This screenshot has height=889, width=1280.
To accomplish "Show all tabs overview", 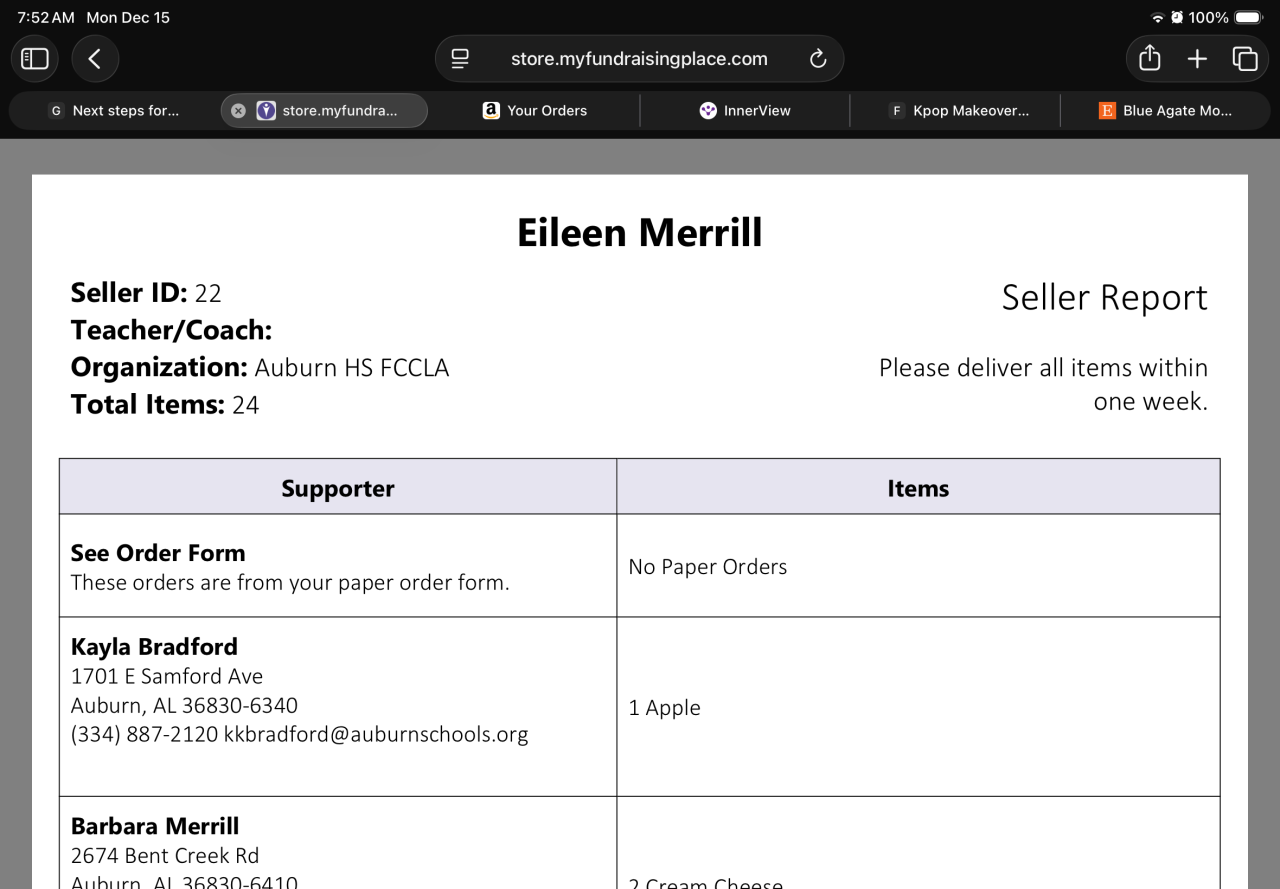I will tap(1245, 59).
